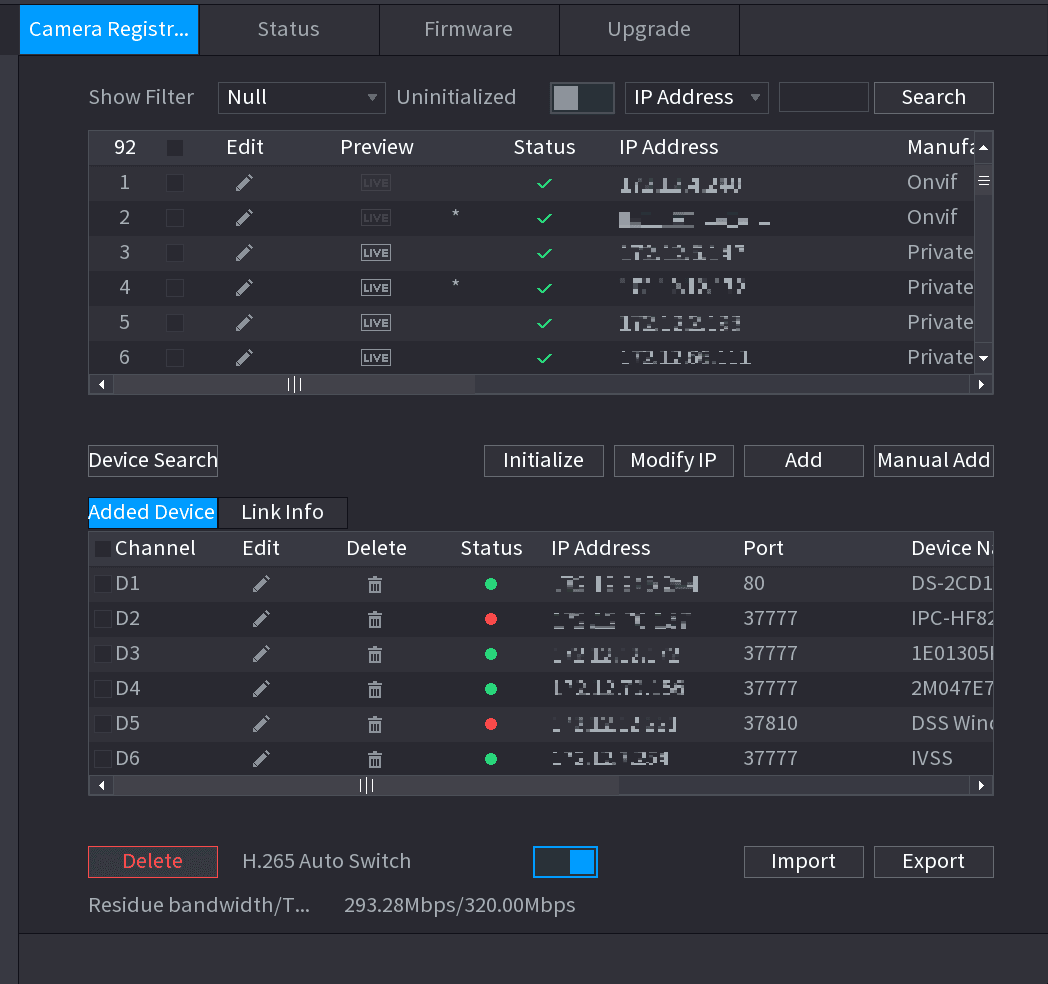Check the box for search result row 3
The height and width of the screenshot is (984, 1048).
175,253
